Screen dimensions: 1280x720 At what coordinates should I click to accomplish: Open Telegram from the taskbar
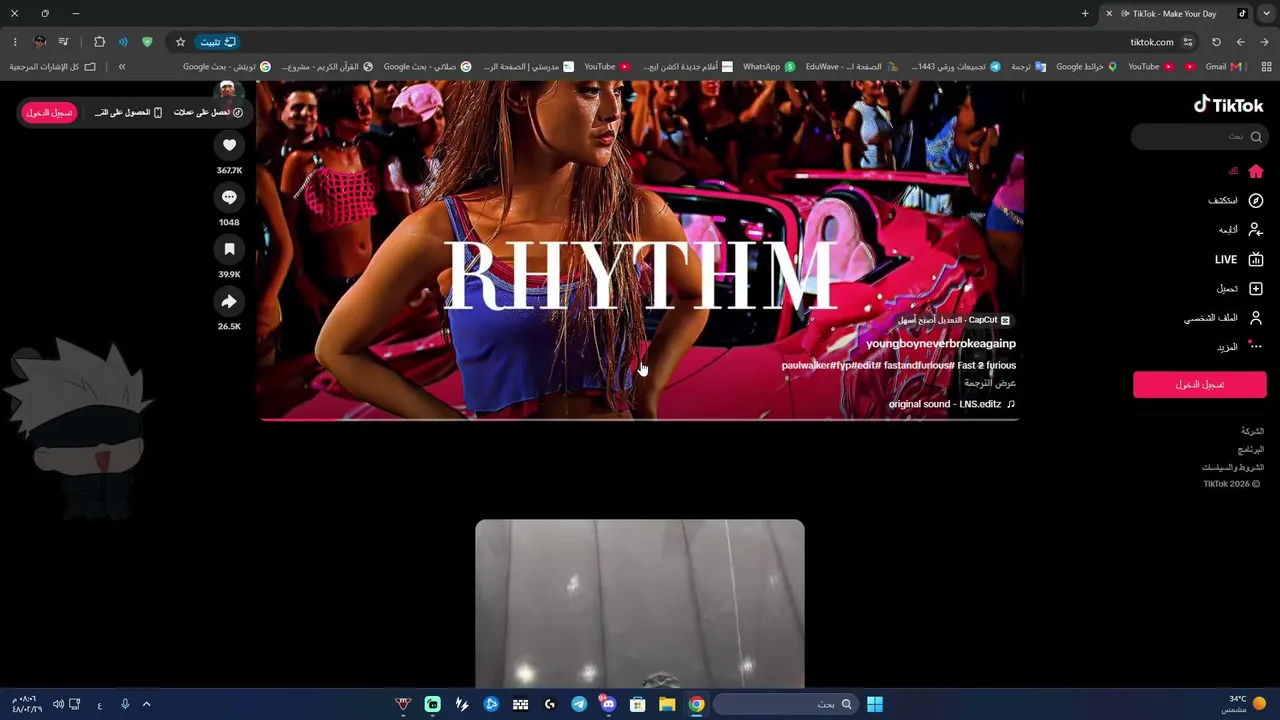[x=579, y=704]
